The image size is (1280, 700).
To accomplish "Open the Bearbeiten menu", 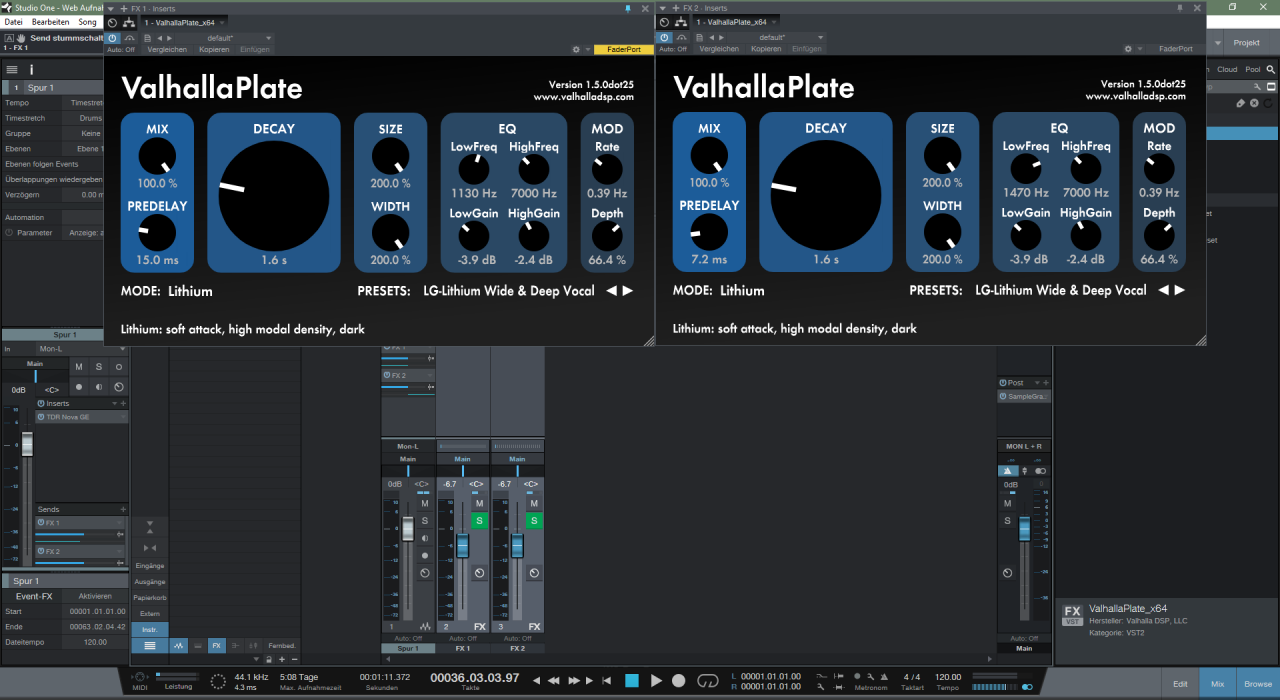I will [x=50, y=21].
